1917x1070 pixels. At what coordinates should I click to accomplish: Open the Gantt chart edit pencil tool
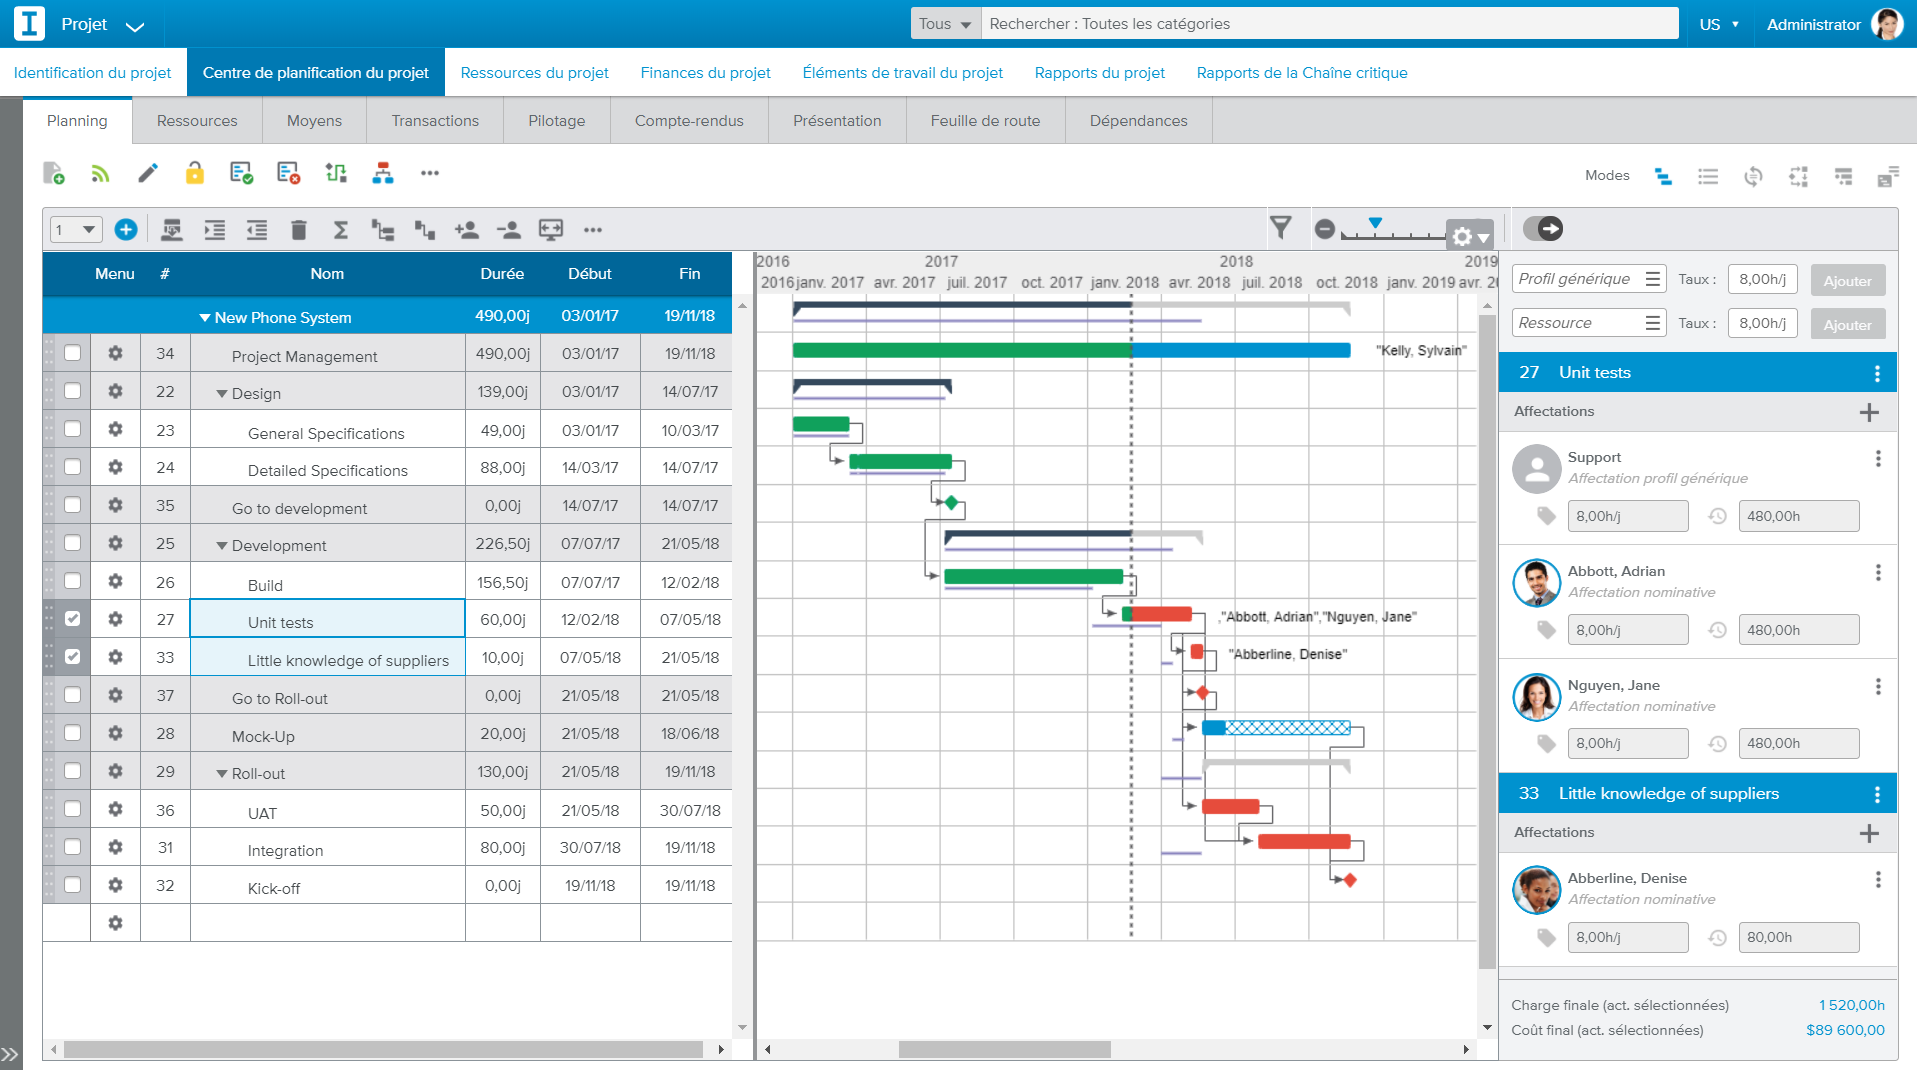point(147,173)
